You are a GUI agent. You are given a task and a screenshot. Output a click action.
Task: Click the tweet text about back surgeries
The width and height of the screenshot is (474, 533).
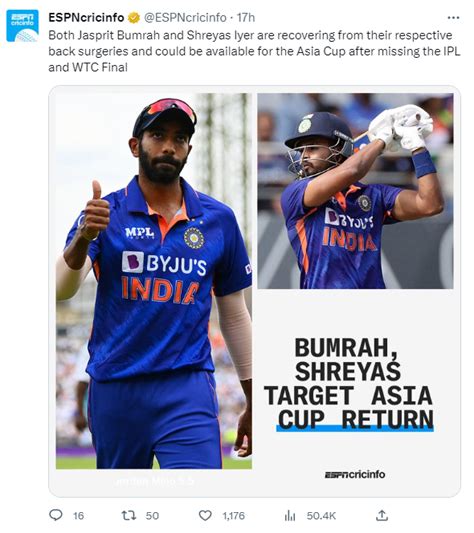pos(254,51)
